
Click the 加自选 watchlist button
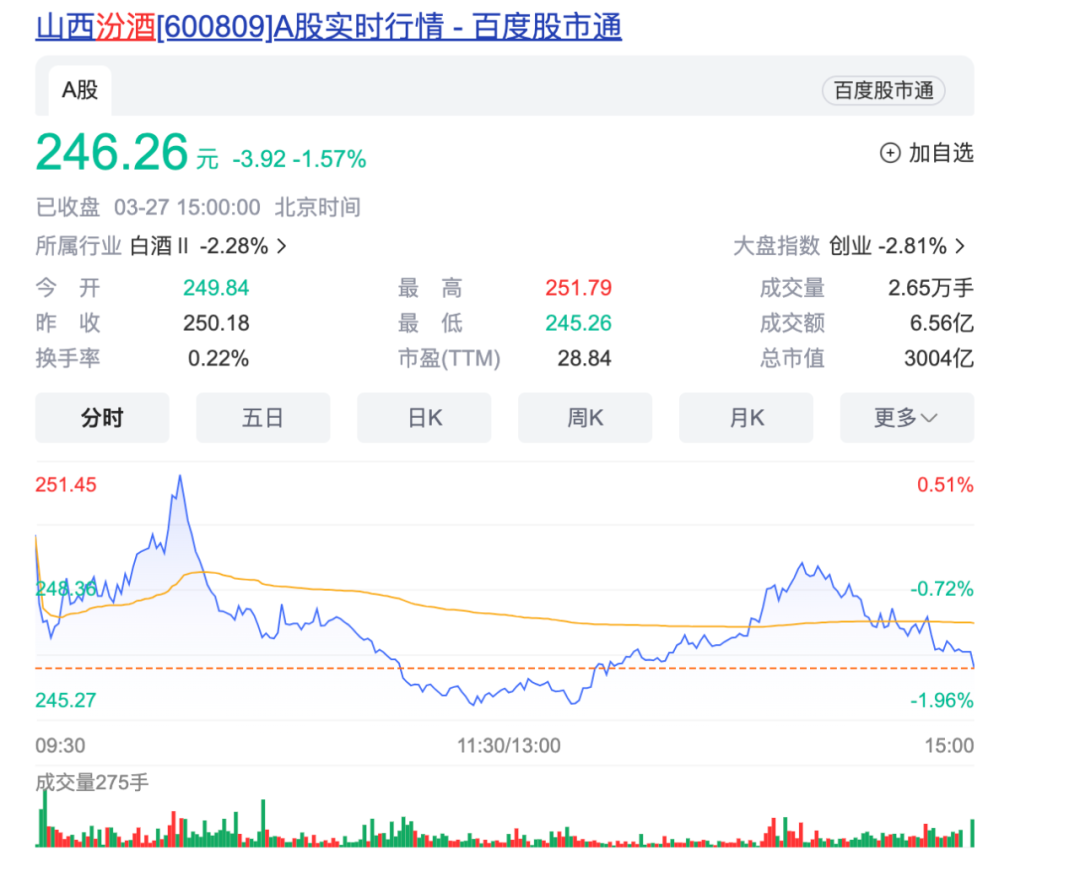click(x=928, y=153)
